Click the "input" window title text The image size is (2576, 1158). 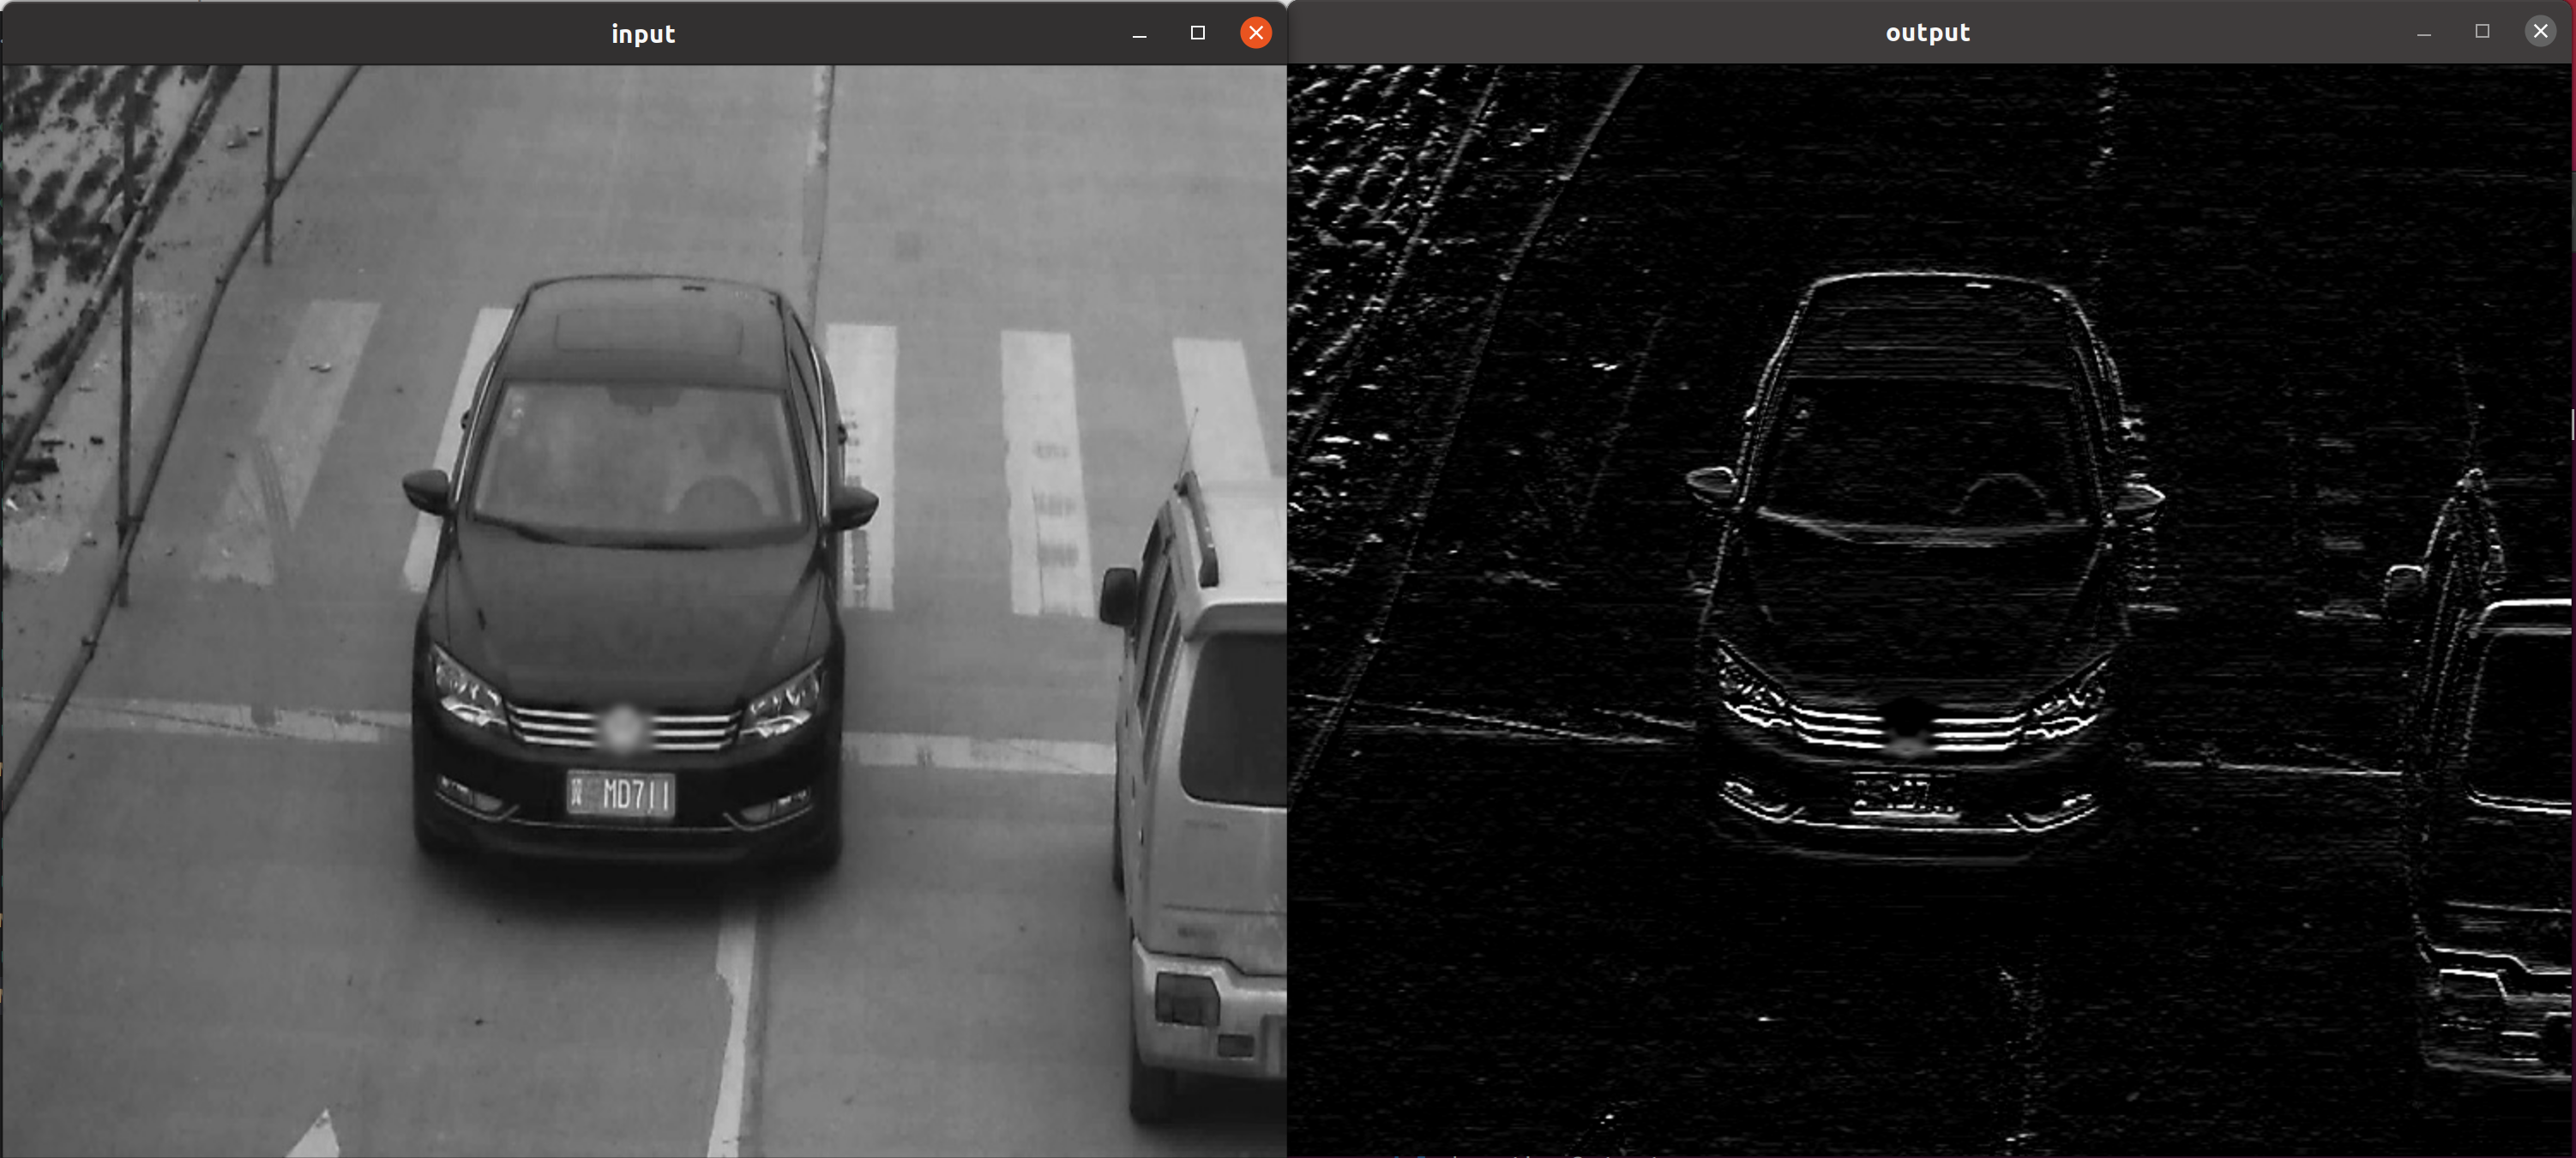click(x=643, y=34)
